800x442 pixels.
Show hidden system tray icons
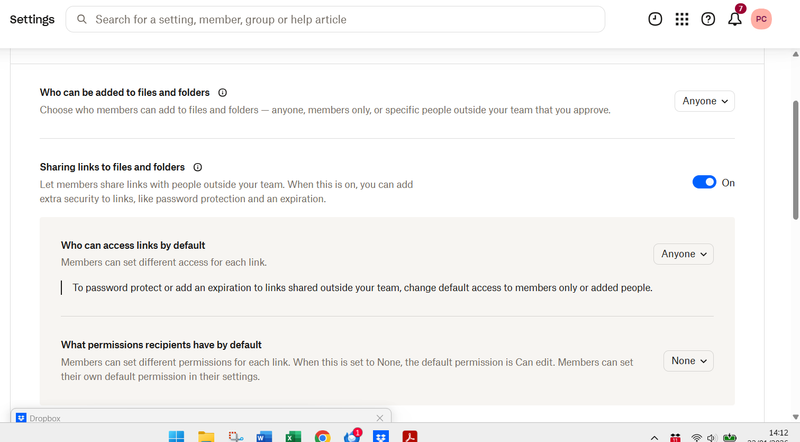coord(654,438)
